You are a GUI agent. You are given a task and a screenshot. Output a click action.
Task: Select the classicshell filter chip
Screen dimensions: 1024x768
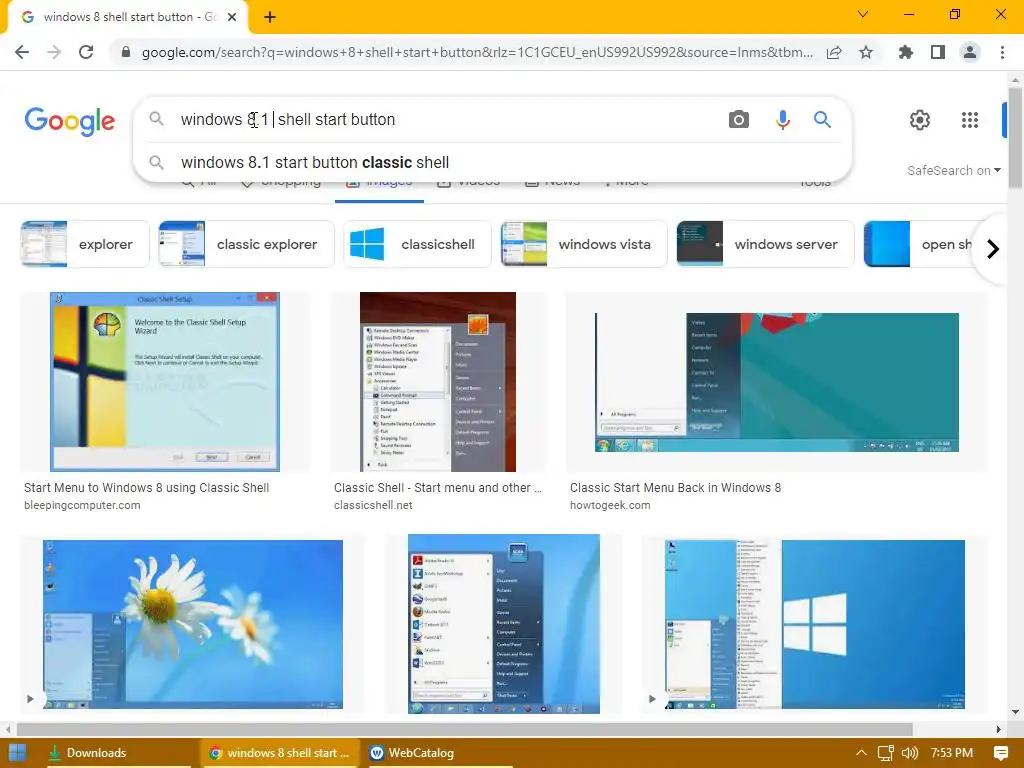(x=417, y=244)
